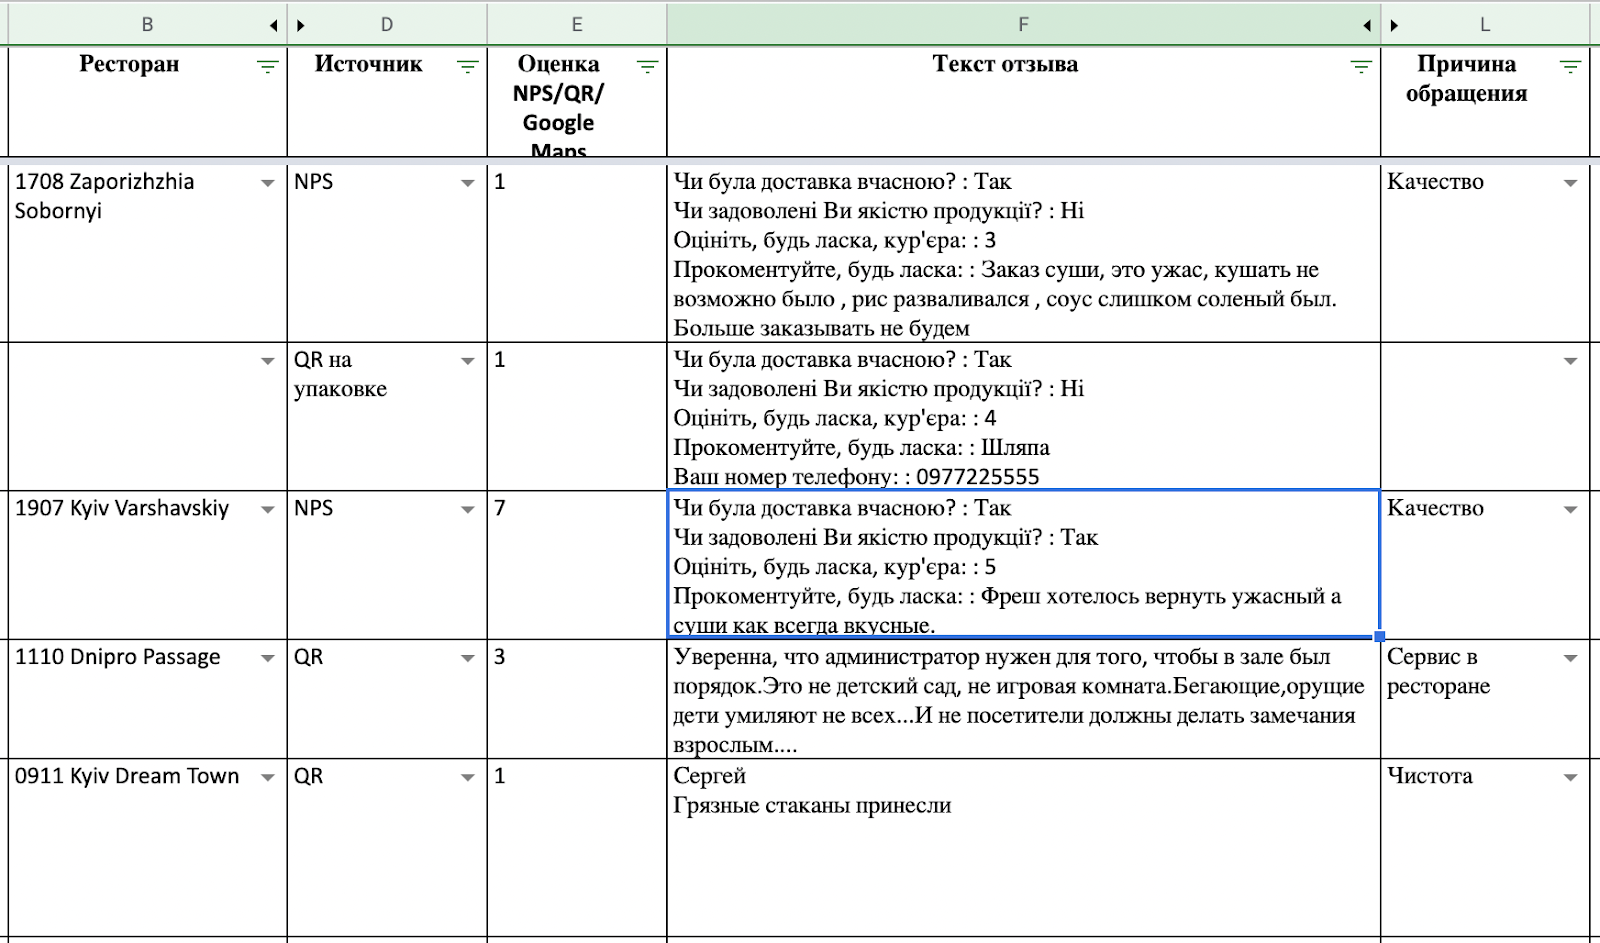The width and height of the screenshot is (1600, 943).
Task: Open filter for Источник column
Action: click(x=467, y=67)
